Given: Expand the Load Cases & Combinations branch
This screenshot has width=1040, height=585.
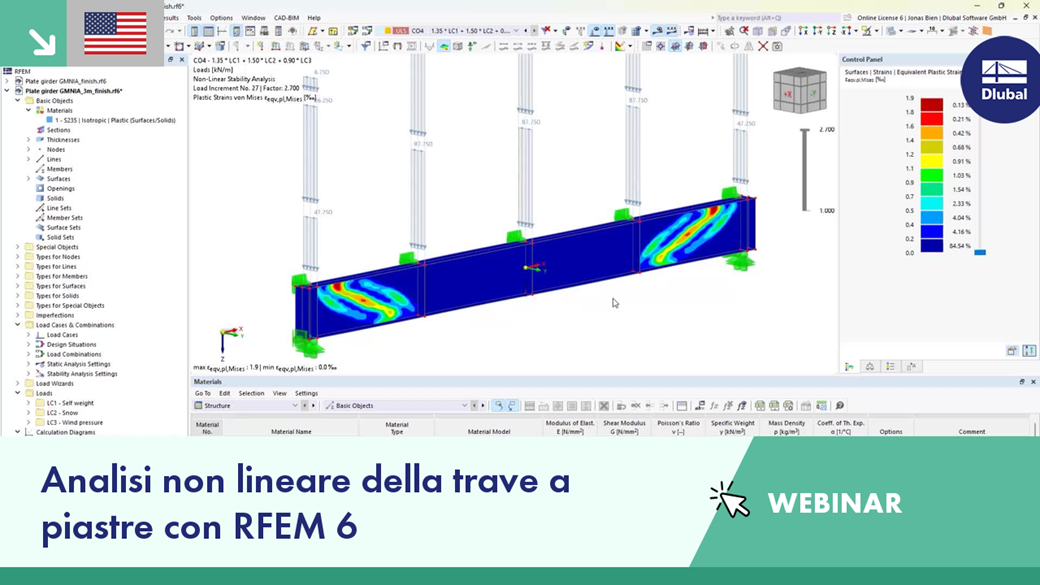Looking at the screenshot, I should pyautogui.click(x=17, y=325).
